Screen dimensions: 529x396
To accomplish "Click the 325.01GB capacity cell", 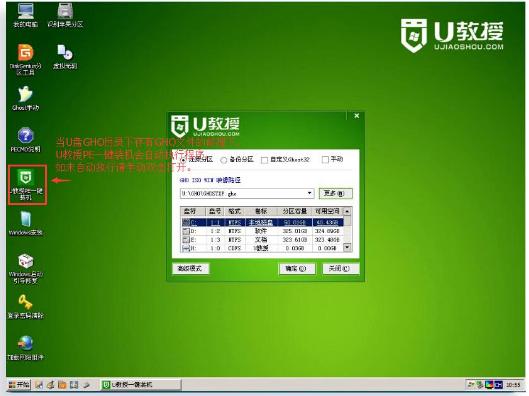I will click(295, 231).
